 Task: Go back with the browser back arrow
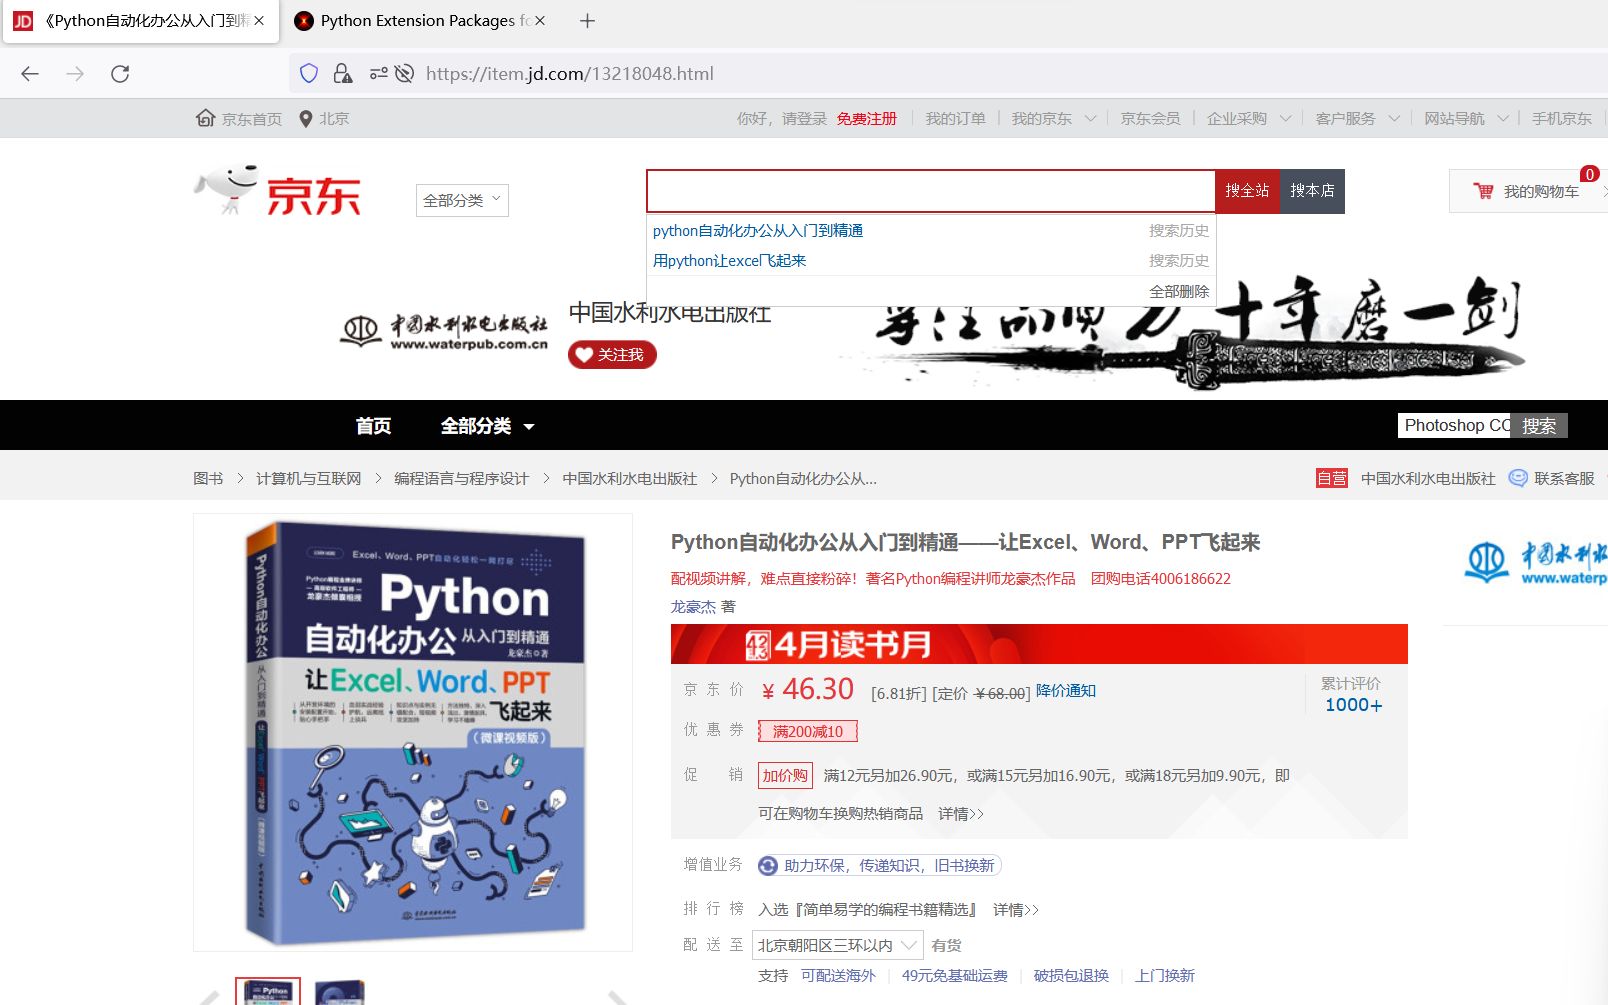point(30,74)
